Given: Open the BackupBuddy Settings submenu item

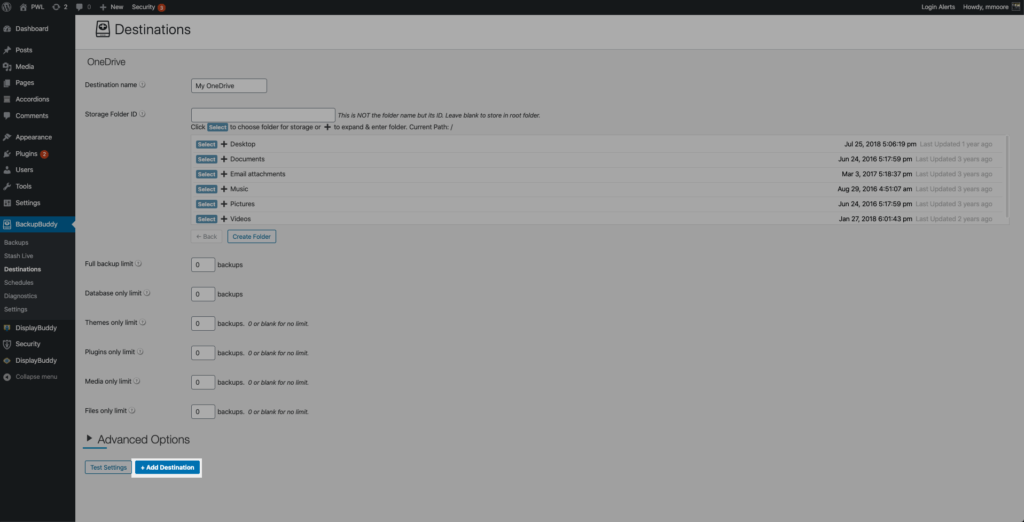Looking at the screenshot, I should point(16,309).
